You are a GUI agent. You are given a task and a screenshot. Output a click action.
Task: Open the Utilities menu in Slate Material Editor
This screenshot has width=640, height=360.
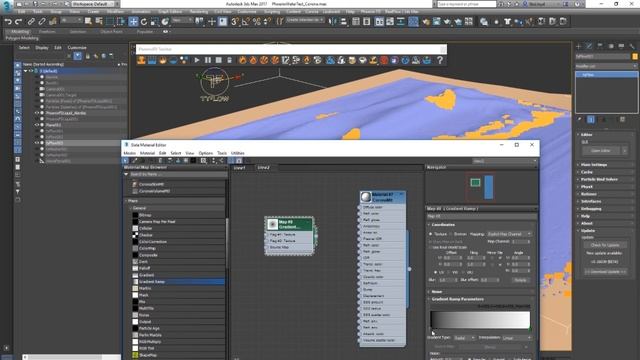click(238, 153)
